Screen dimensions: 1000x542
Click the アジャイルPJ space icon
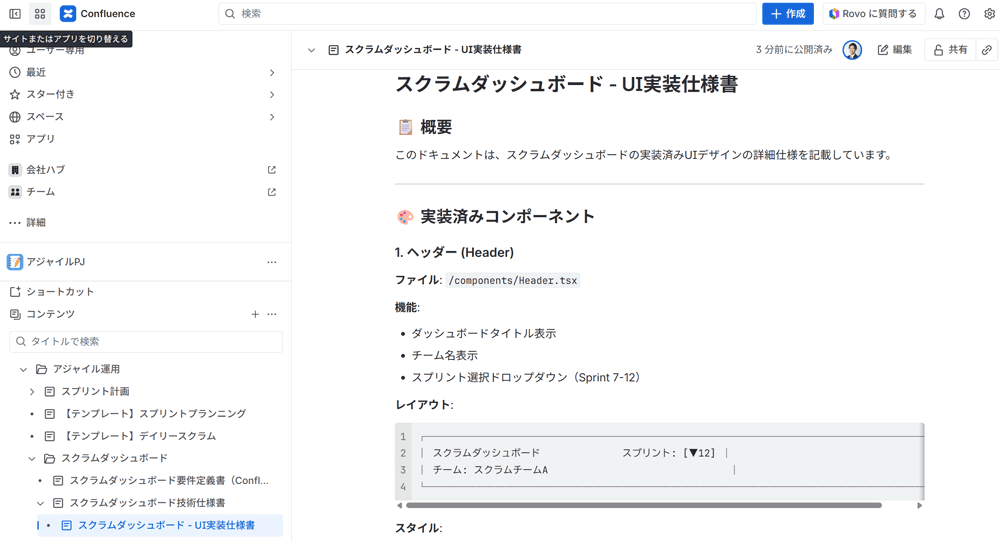tap(15, 261)
